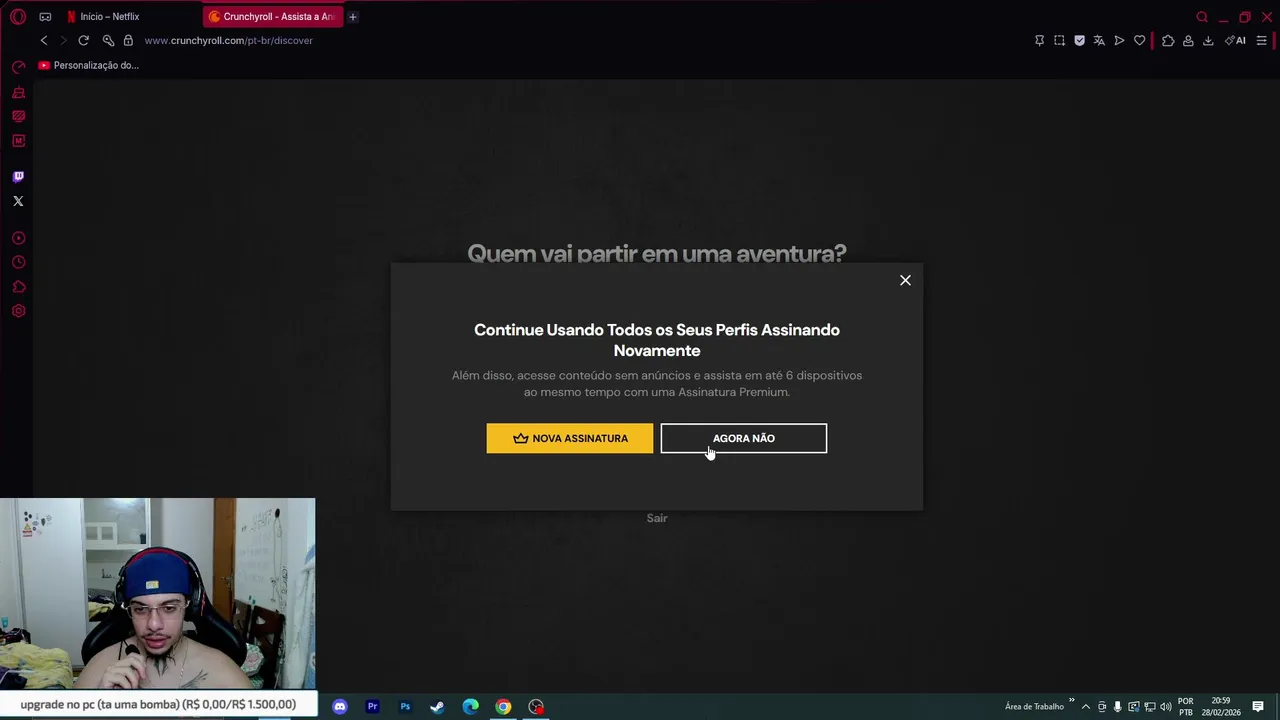Open the extensions cube sidebar icon
The height and width of the screenshot is (720, 1280).
(18, 287)
